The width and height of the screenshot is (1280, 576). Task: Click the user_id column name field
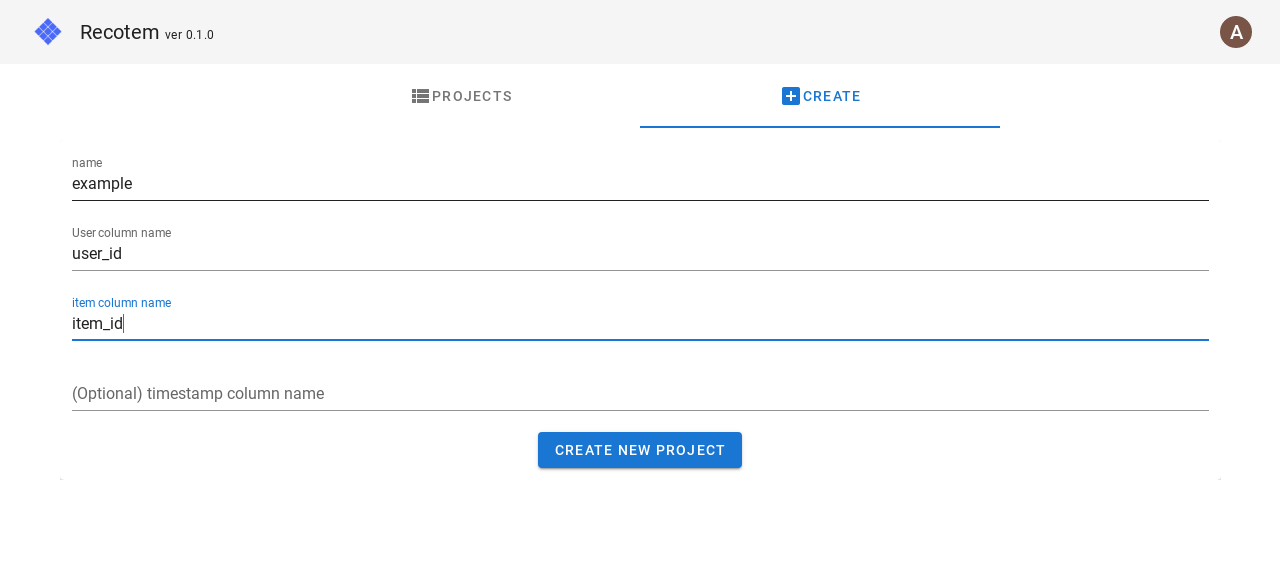tap(400, 254)
